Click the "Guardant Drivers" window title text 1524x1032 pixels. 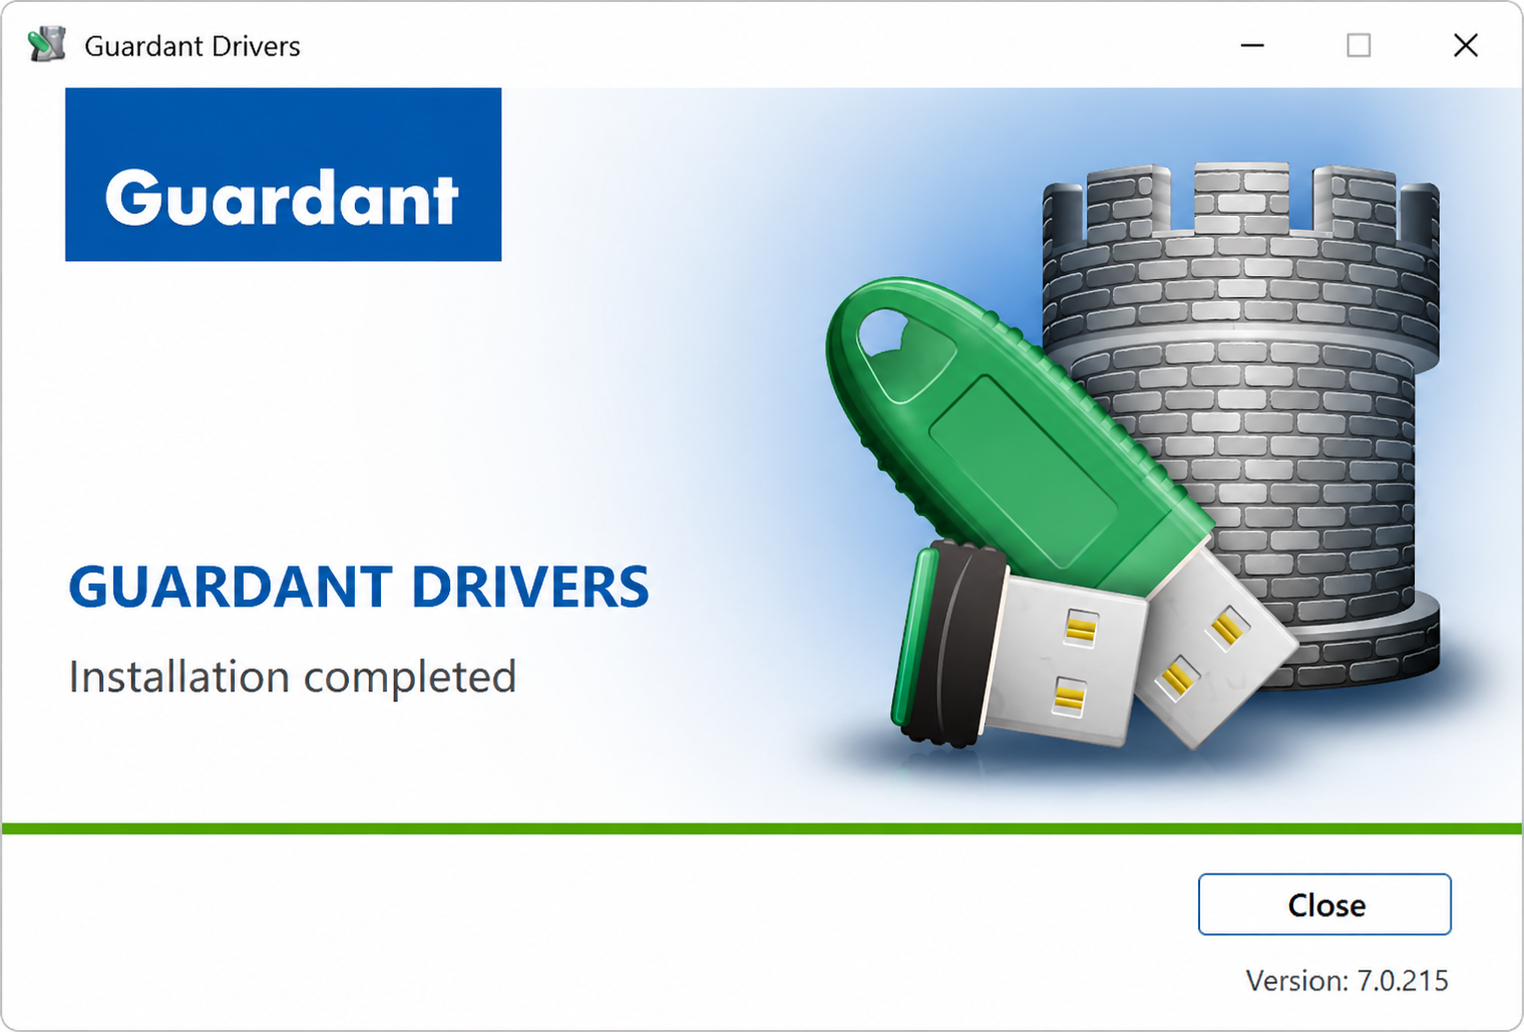(x=192, y=46)
